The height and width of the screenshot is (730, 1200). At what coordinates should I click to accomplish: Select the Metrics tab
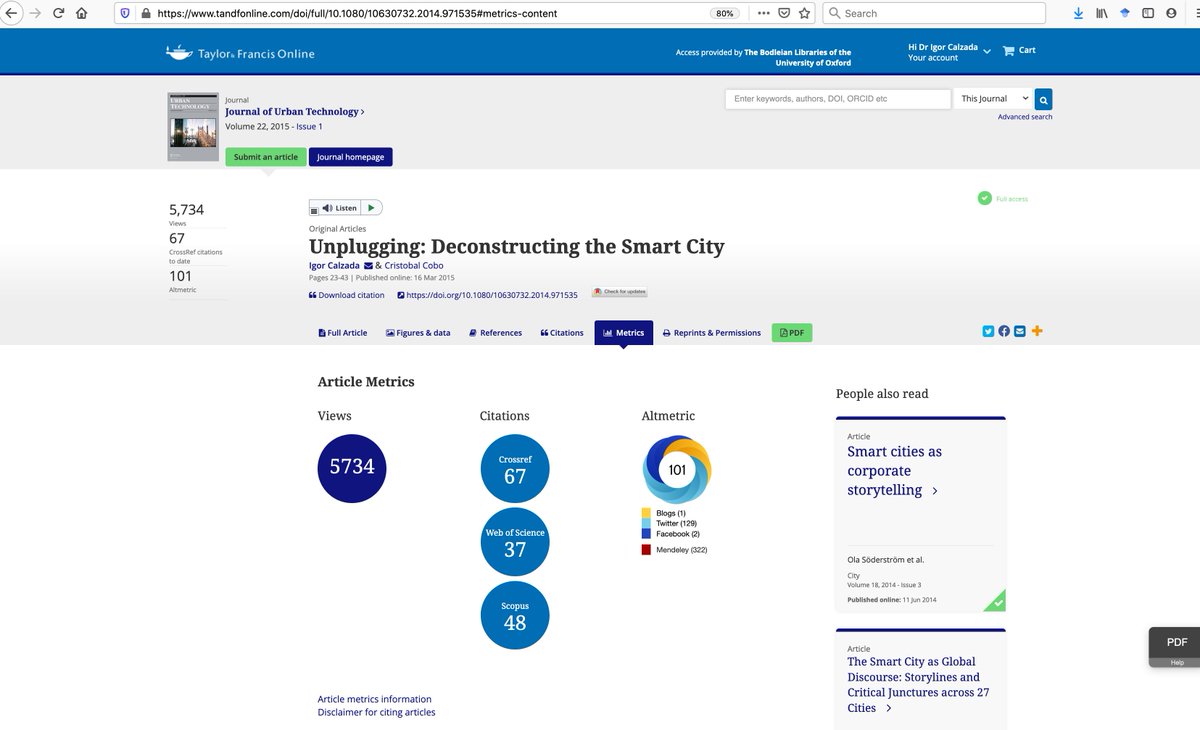(x=623, y=333)
